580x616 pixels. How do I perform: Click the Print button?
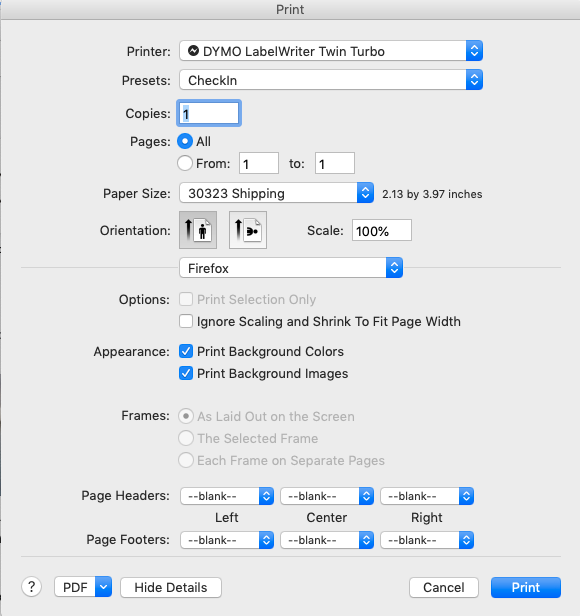tap(526, 587)
